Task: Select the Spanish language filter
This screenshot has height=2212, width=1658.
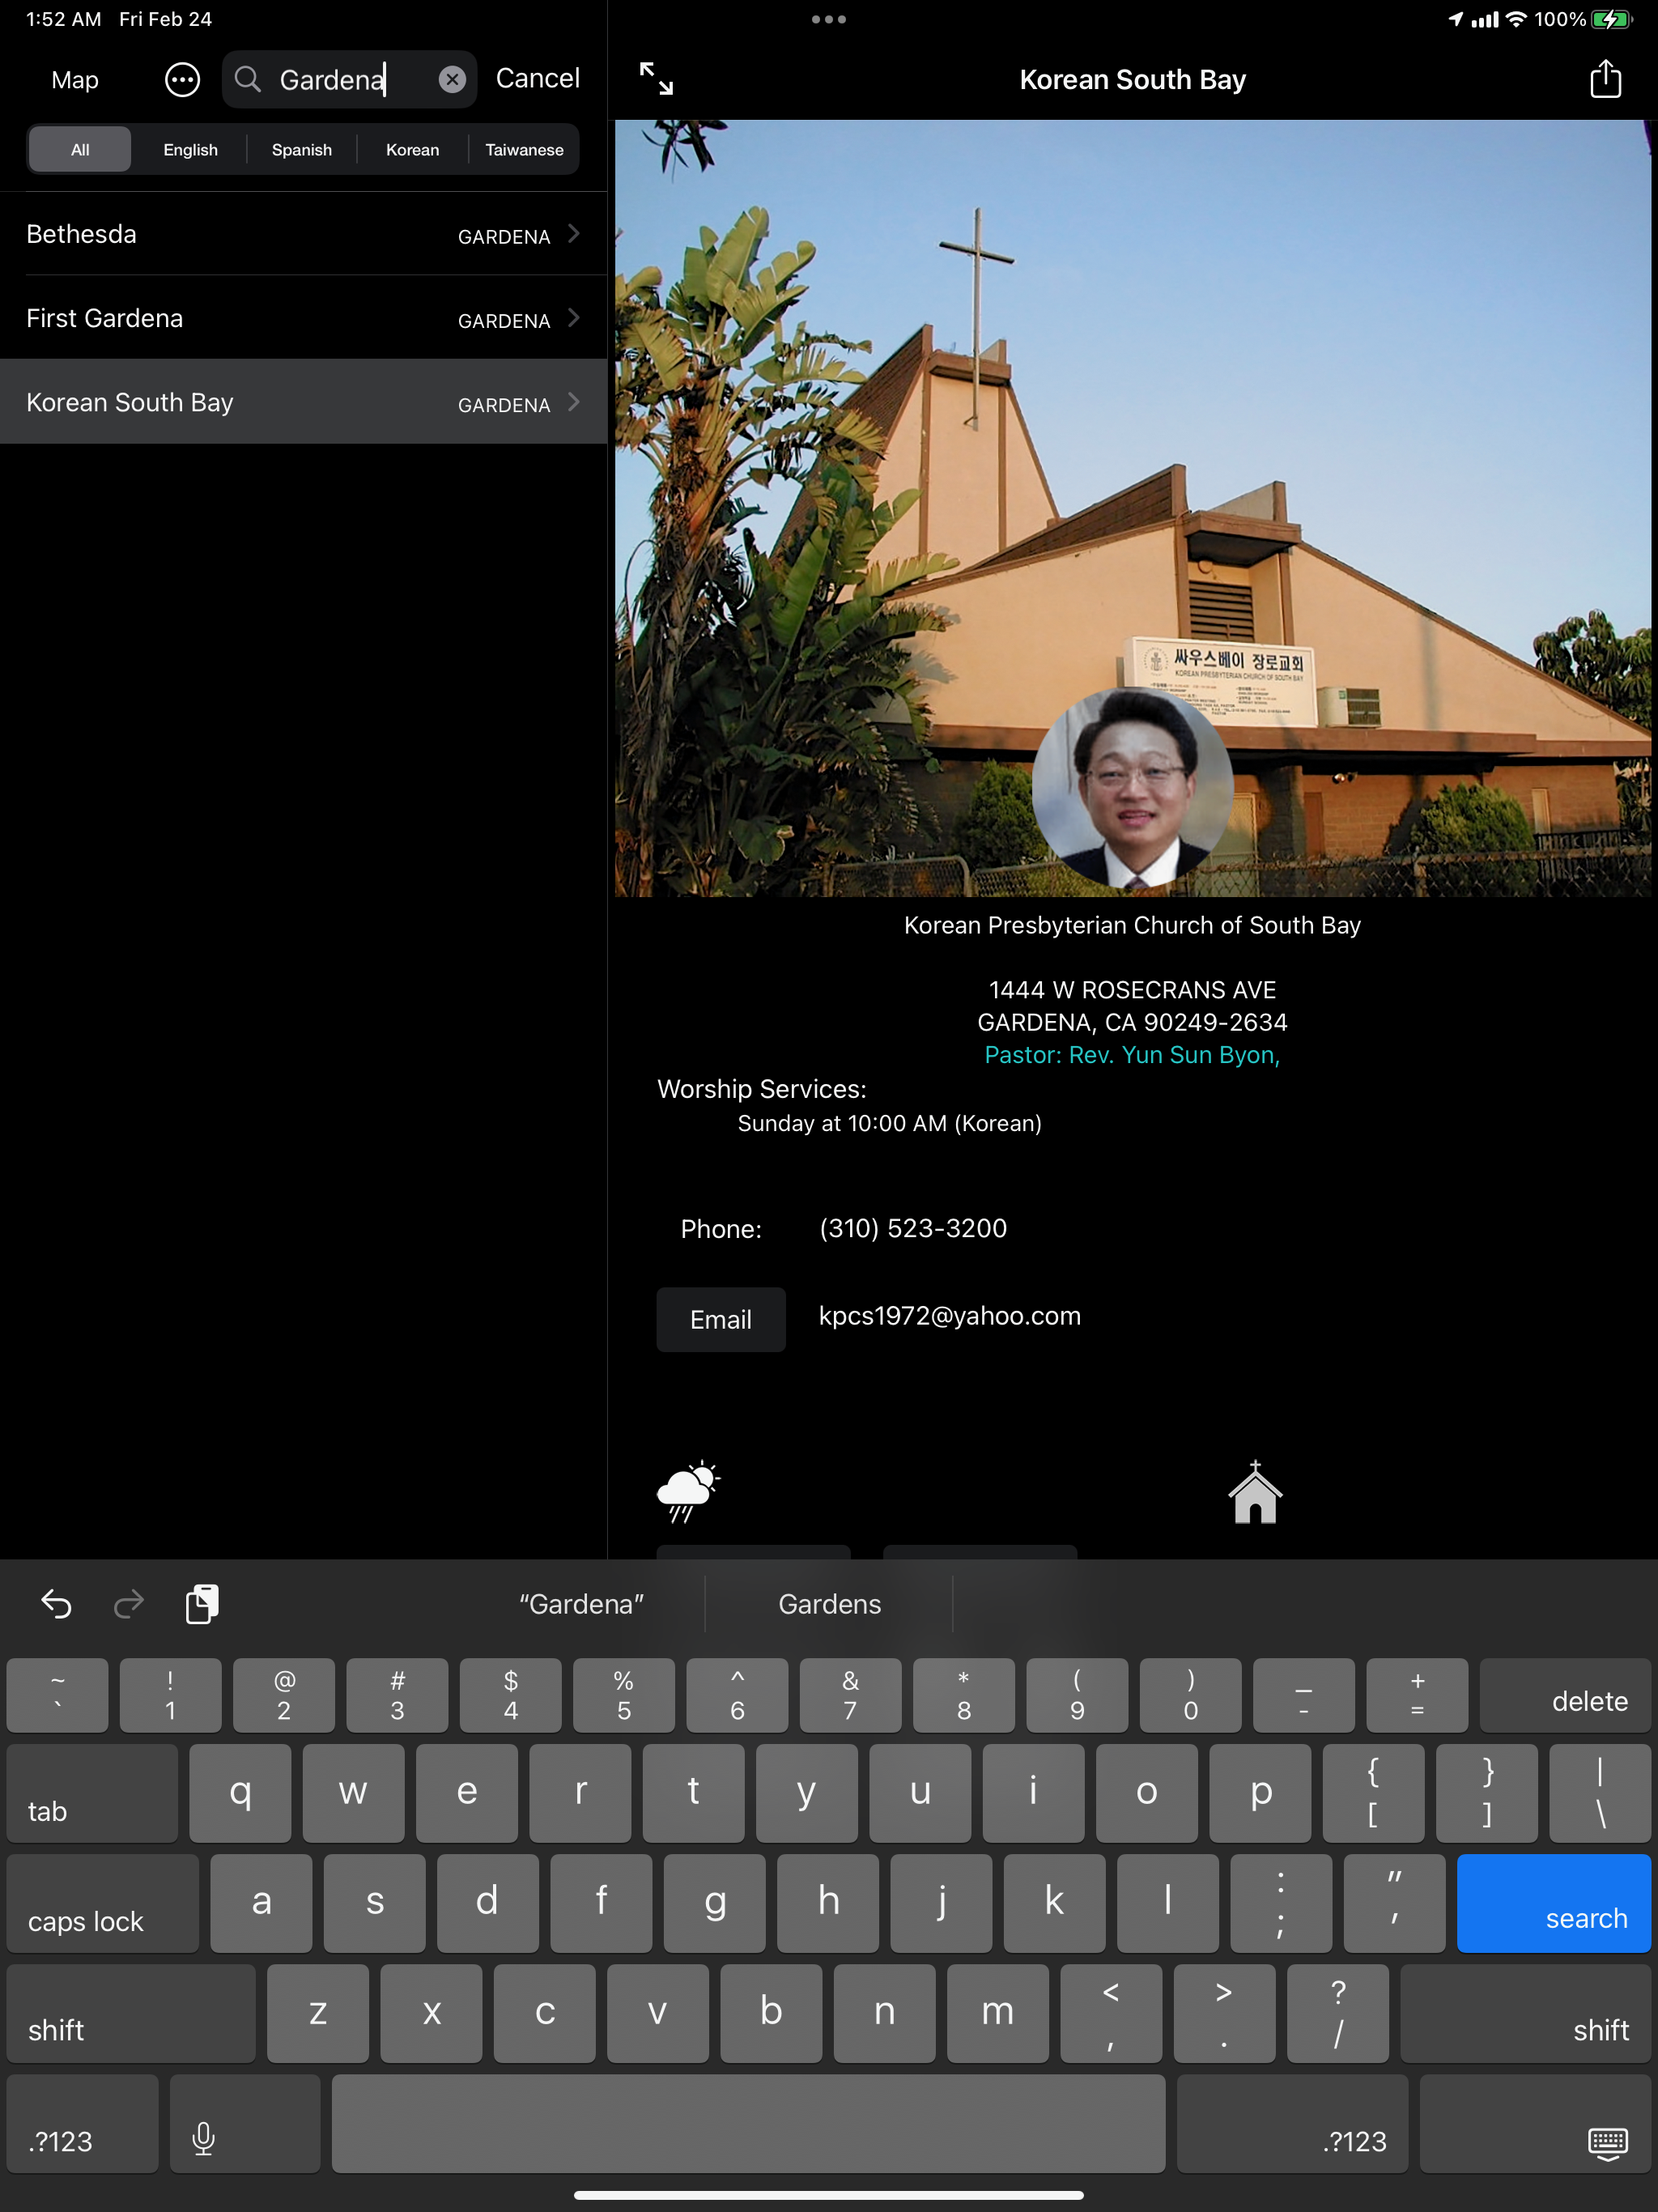Action: point(302,149)
